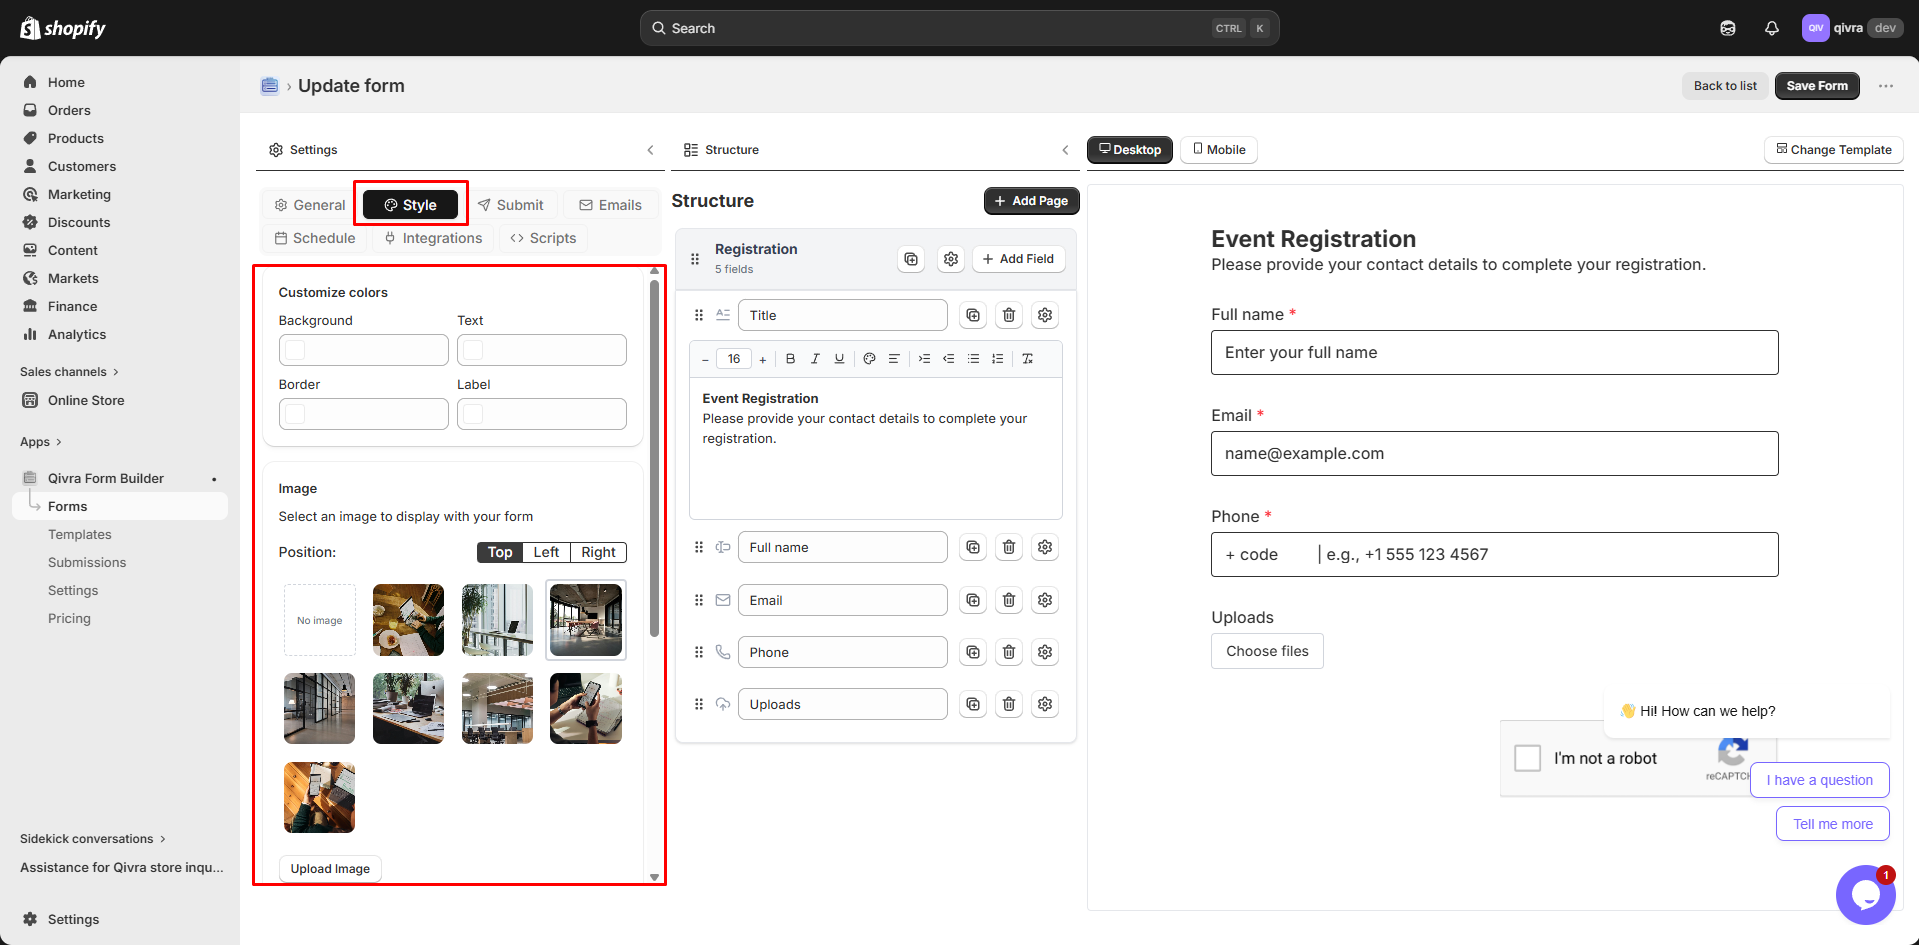Open the qivra account menu
1919x945 pixels.
tap(1852, 28)
